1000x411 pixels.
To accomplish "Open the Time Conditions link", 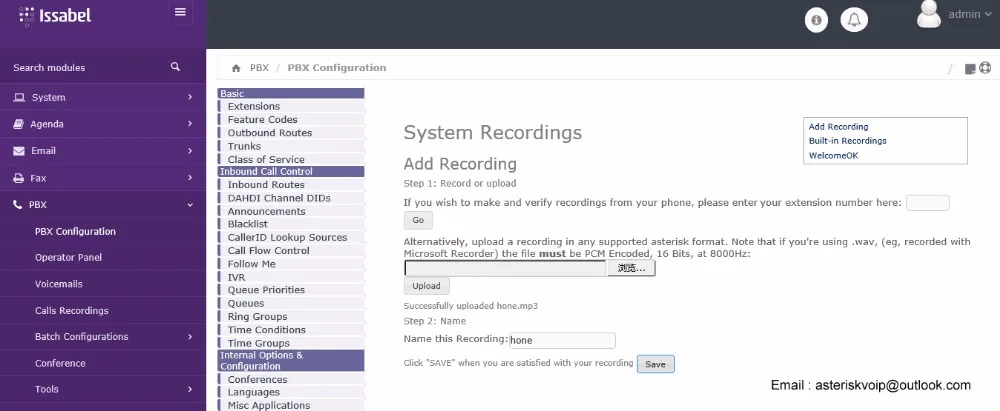I will click(267, 330).
